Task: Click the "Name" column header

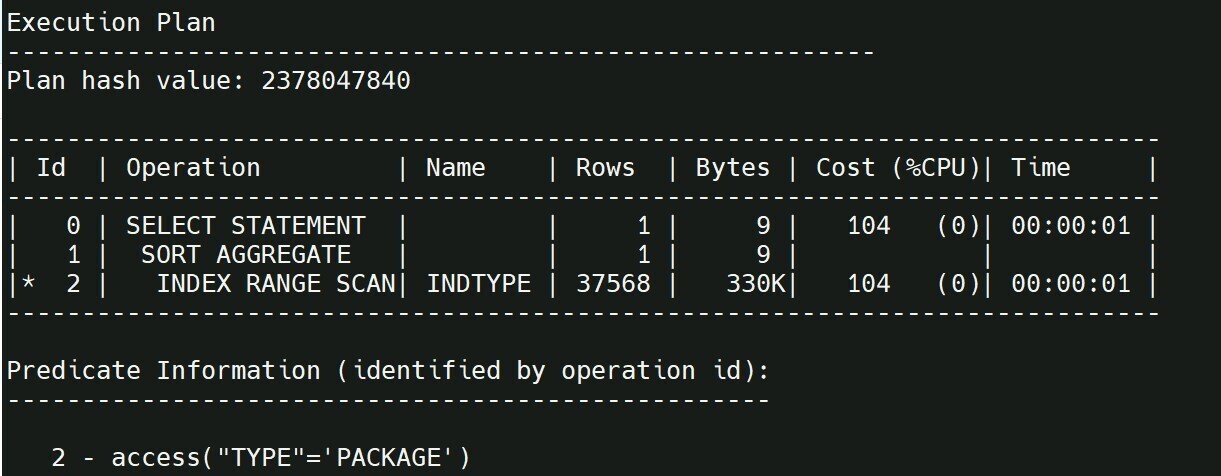Action: (x=456, y=168)
